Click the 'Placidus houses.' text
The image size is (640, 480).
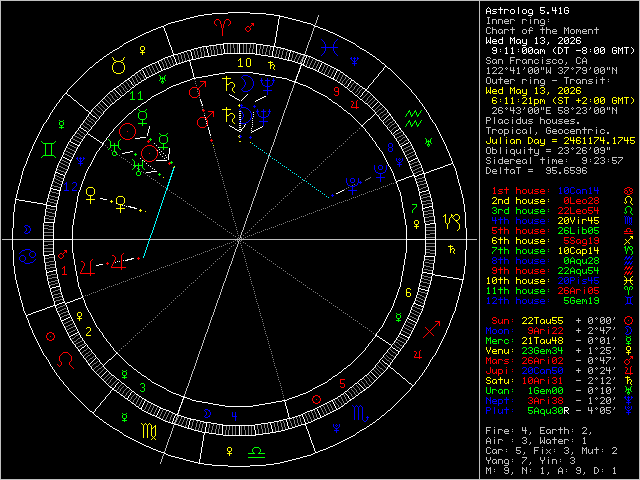click(533, 121)
